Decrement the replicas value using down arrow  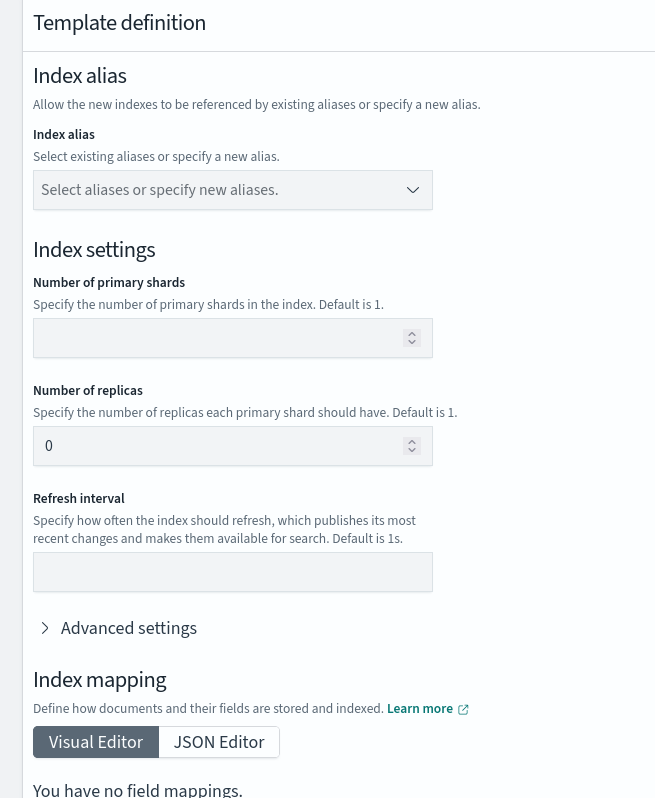coord(412,451)
